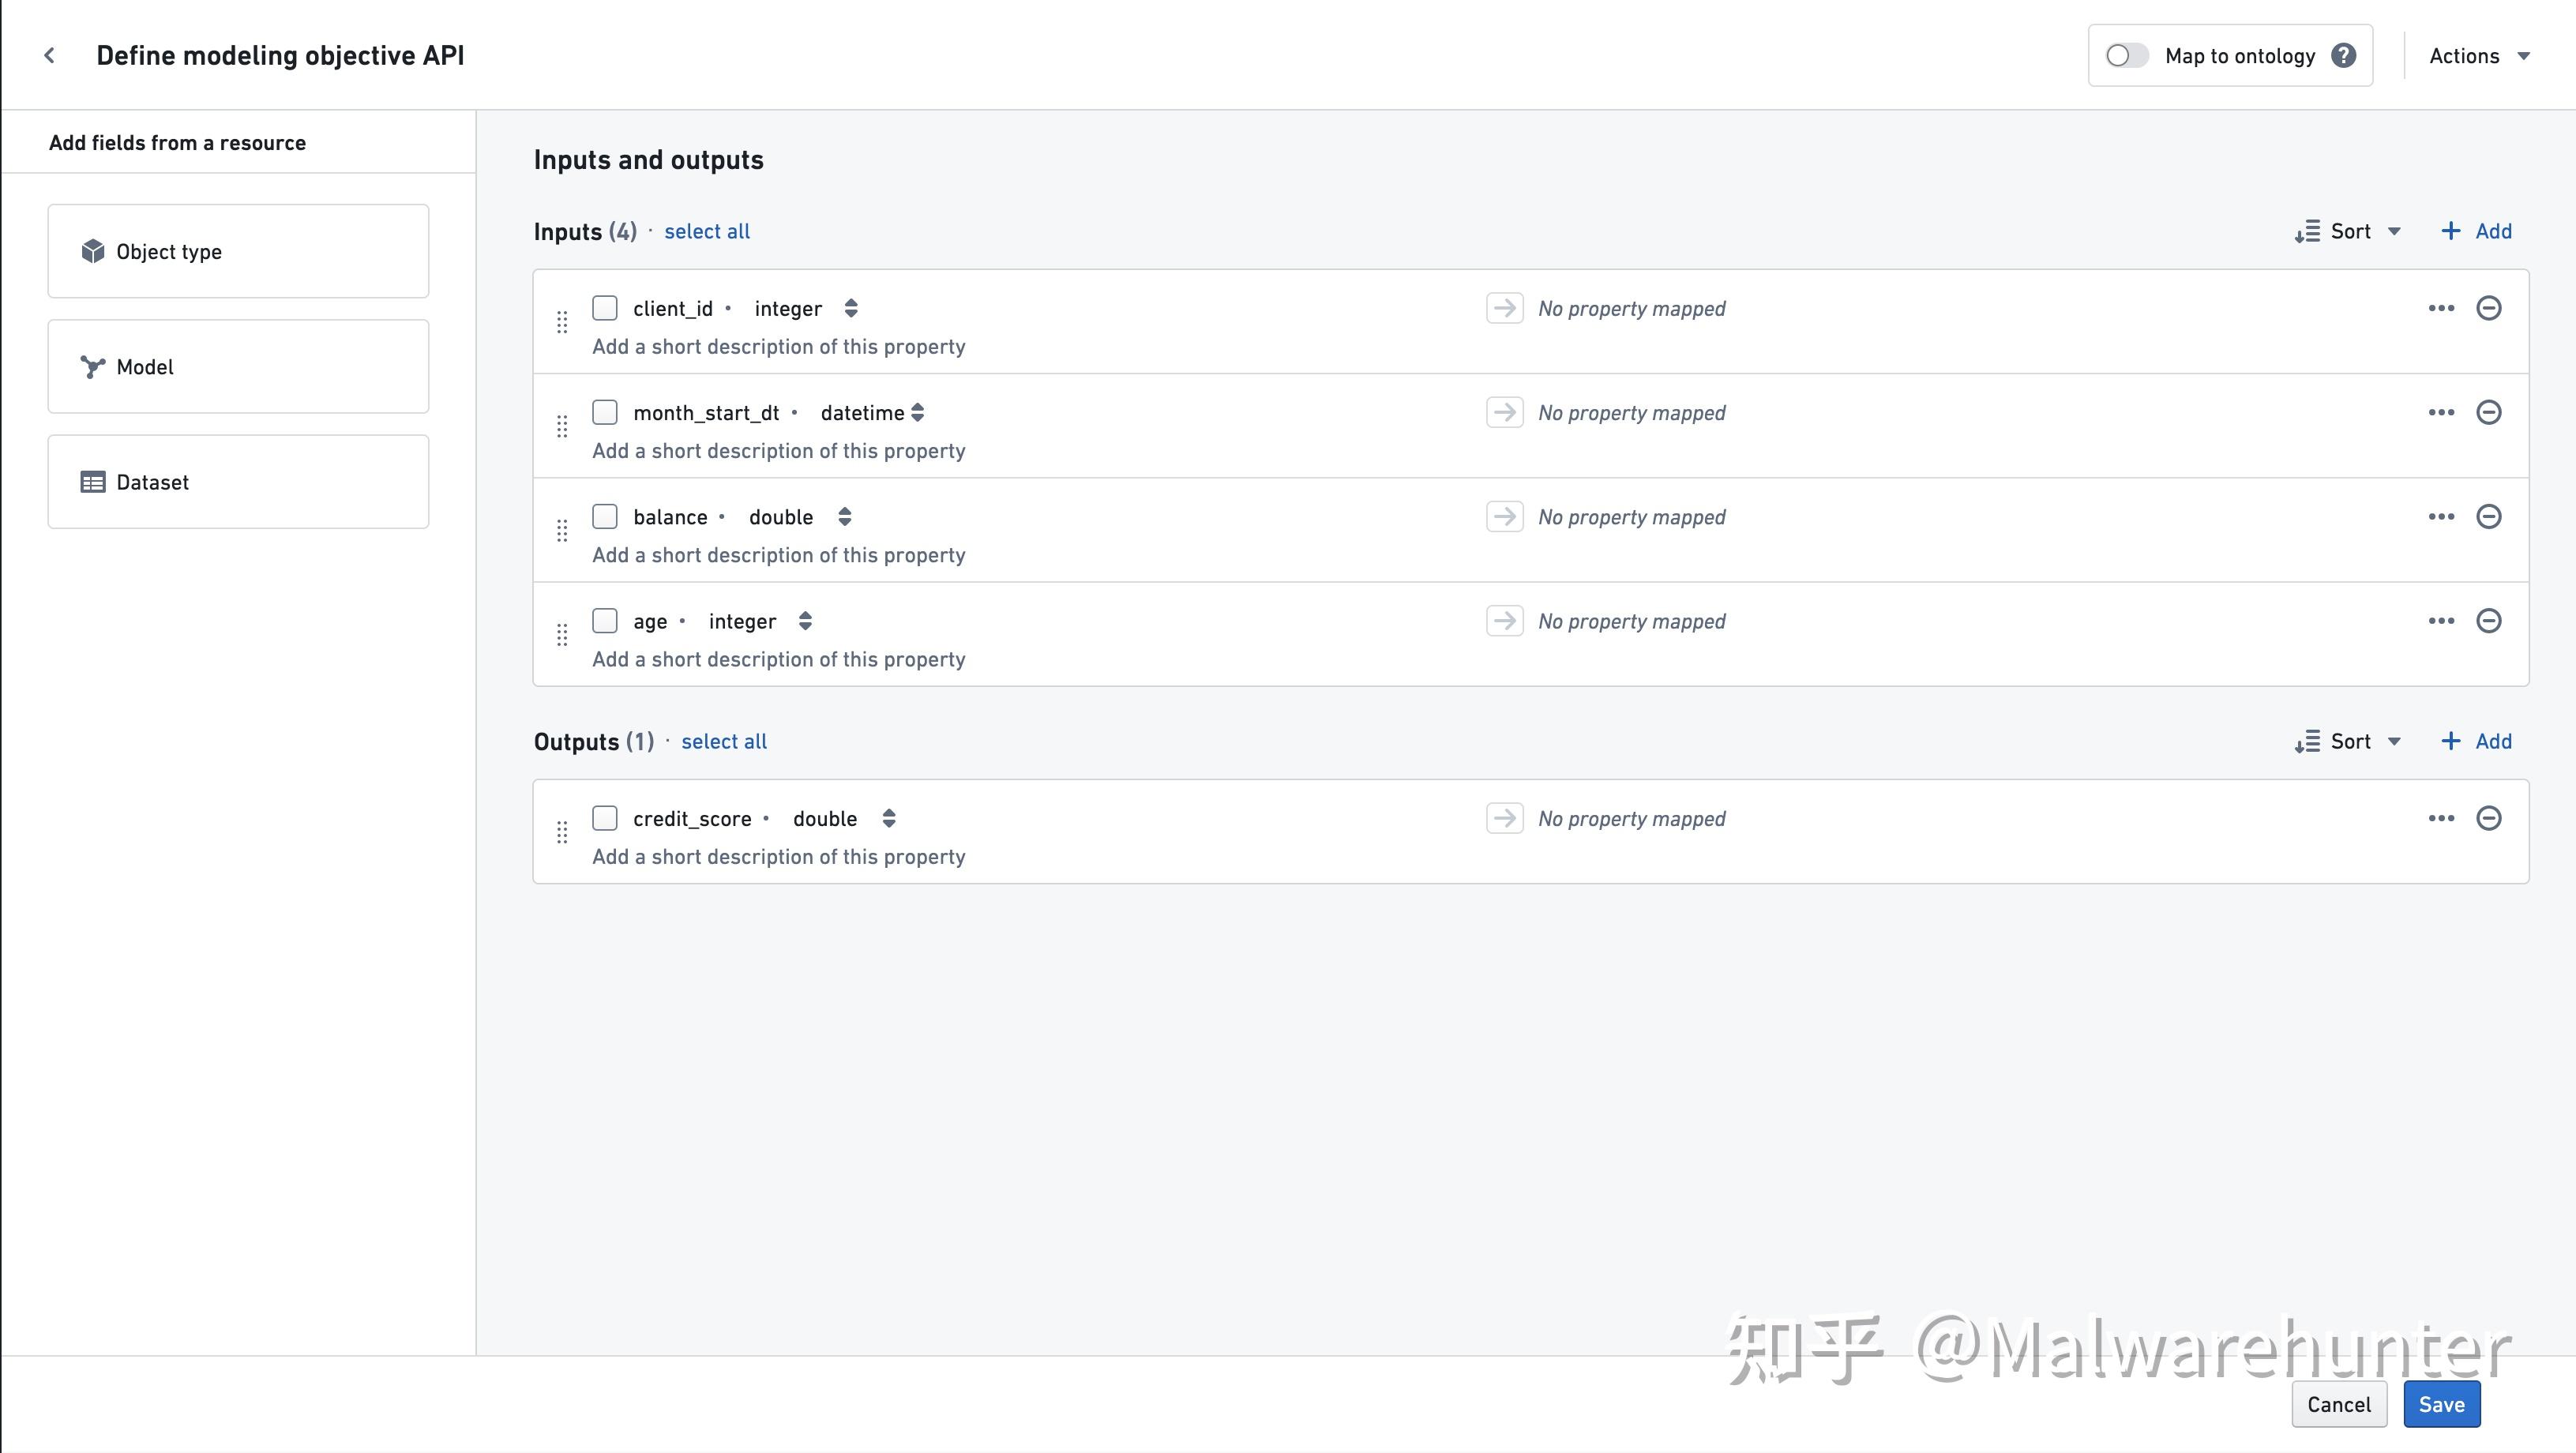2576x1453 pixels.
Task: Remove the age input
Action: pos(2489,620)
